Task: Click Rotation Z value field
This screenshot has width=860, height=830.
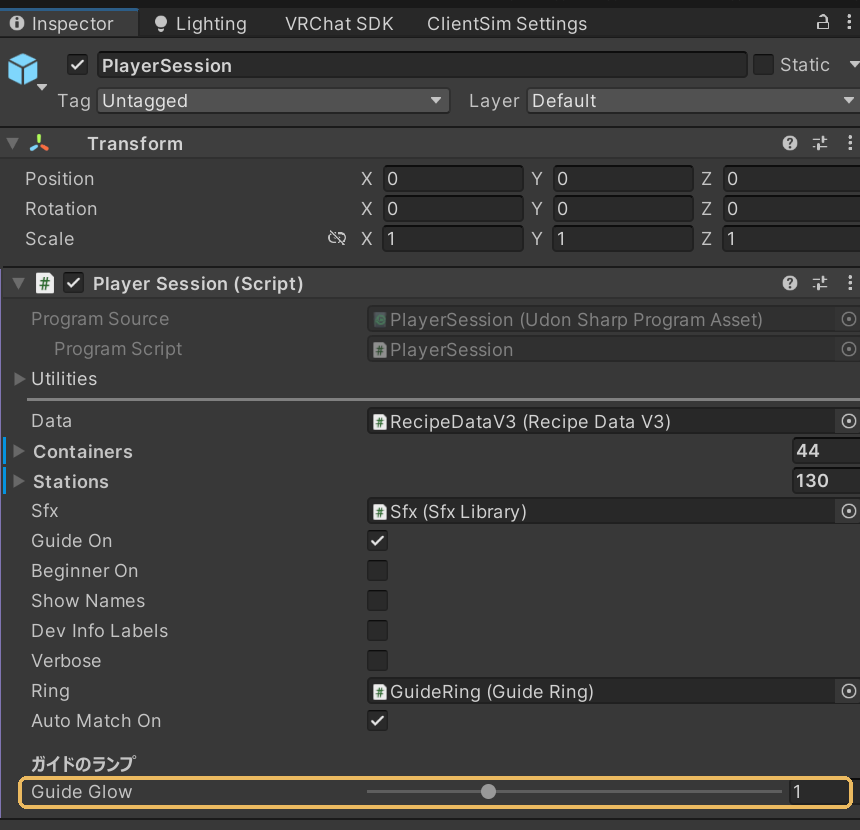Action: (791, 208)
